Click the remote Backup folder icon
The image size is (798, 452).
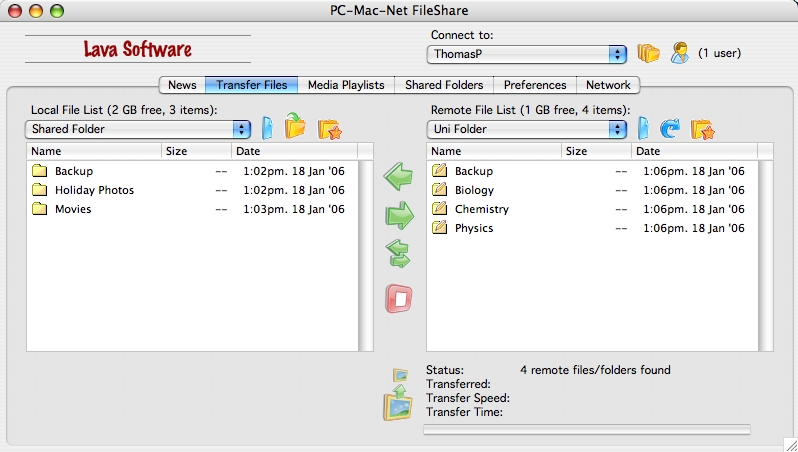coord(439,171)
